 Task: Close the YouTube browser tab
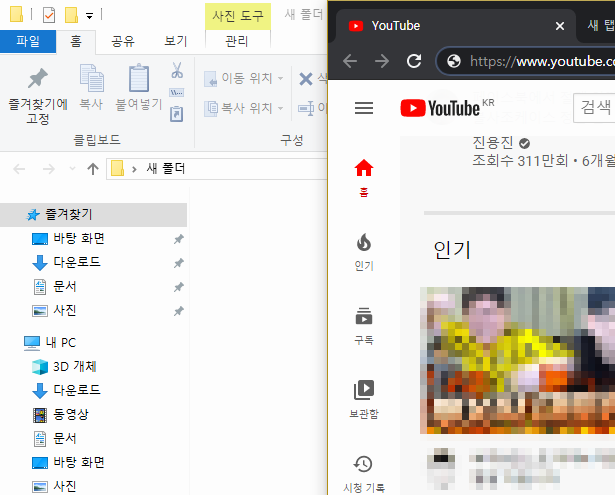[560, 26]
